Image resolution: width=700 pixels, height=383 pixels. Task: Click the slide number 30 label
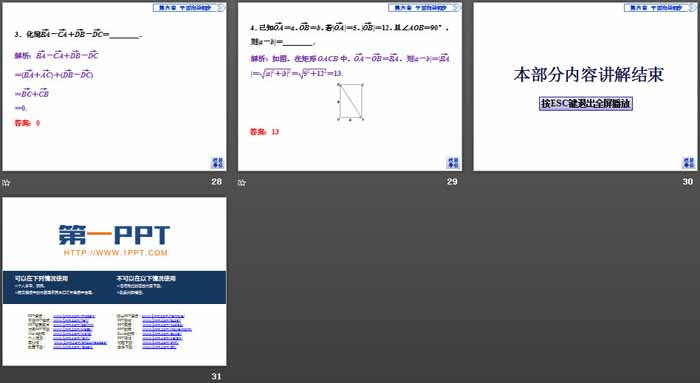click(x=688, y=182)
